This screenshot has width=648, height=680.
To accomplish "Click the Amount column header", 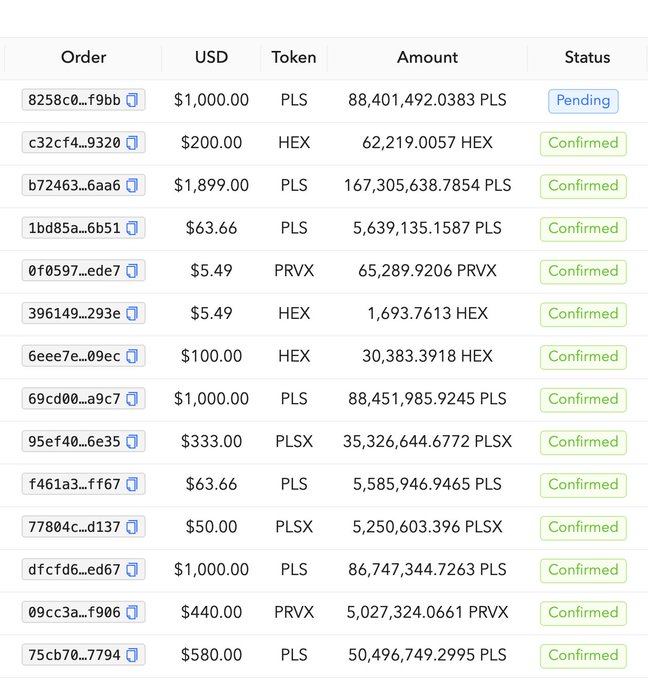I will [x=427, y=57].
